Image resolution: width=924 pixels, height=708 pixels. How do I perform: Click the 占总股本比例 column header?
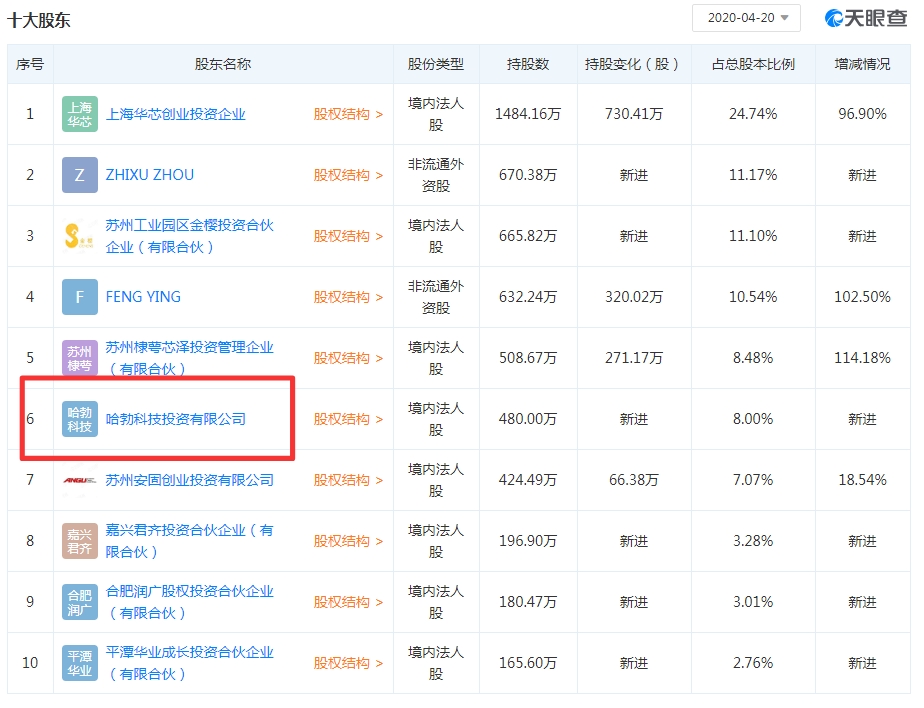(x=753, y=64)
